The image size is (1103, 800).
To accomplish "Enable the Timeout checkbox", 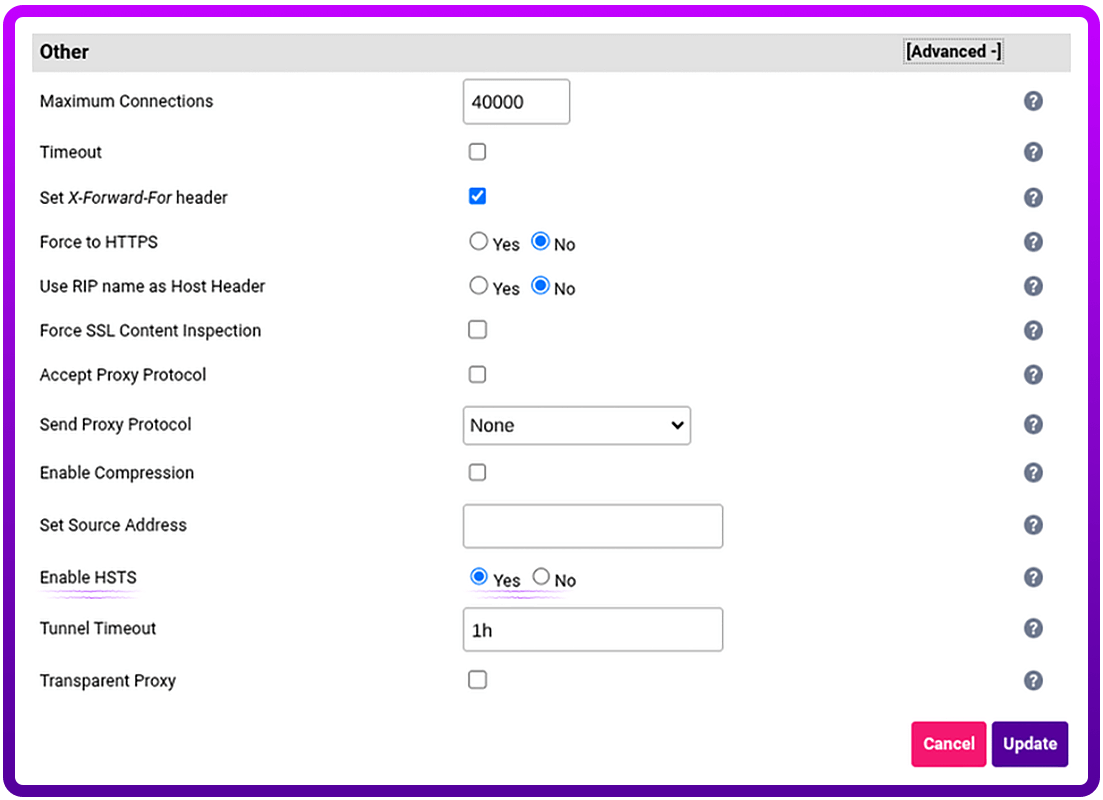I will tap(477, 152).
